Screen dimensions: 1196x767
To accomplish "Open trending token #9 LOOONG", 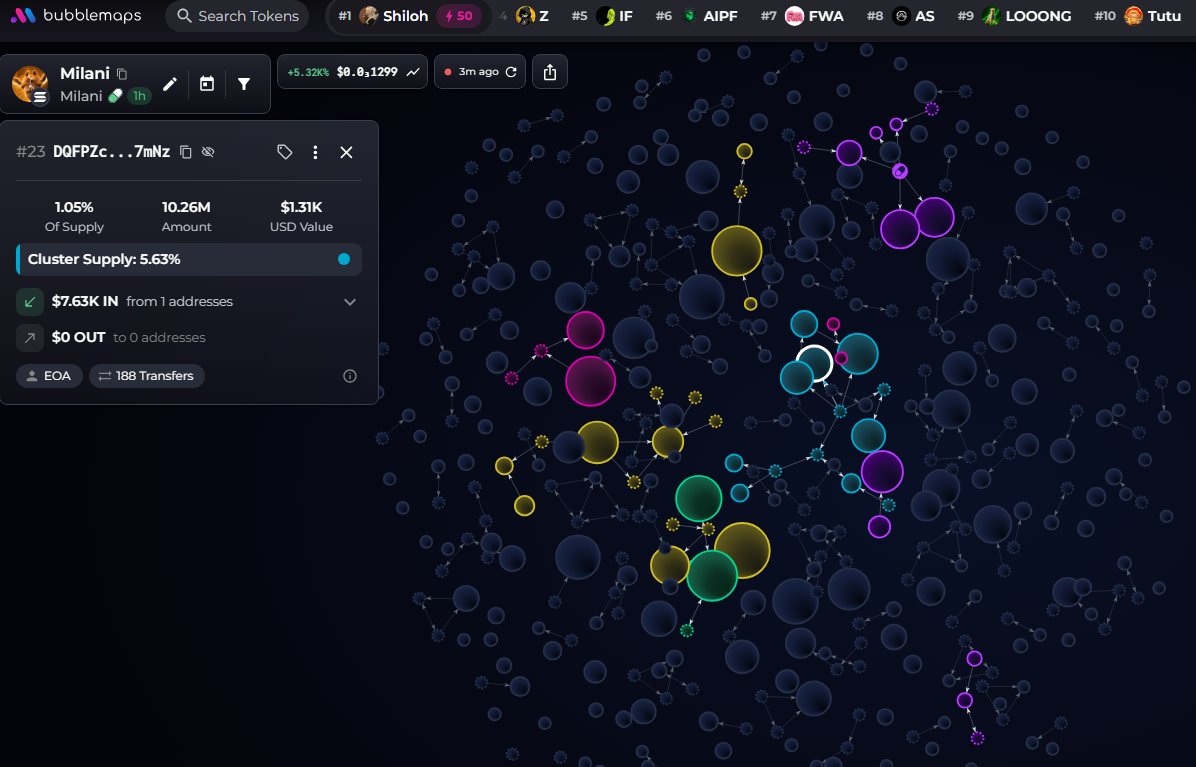I will (x=1014, y=16).
